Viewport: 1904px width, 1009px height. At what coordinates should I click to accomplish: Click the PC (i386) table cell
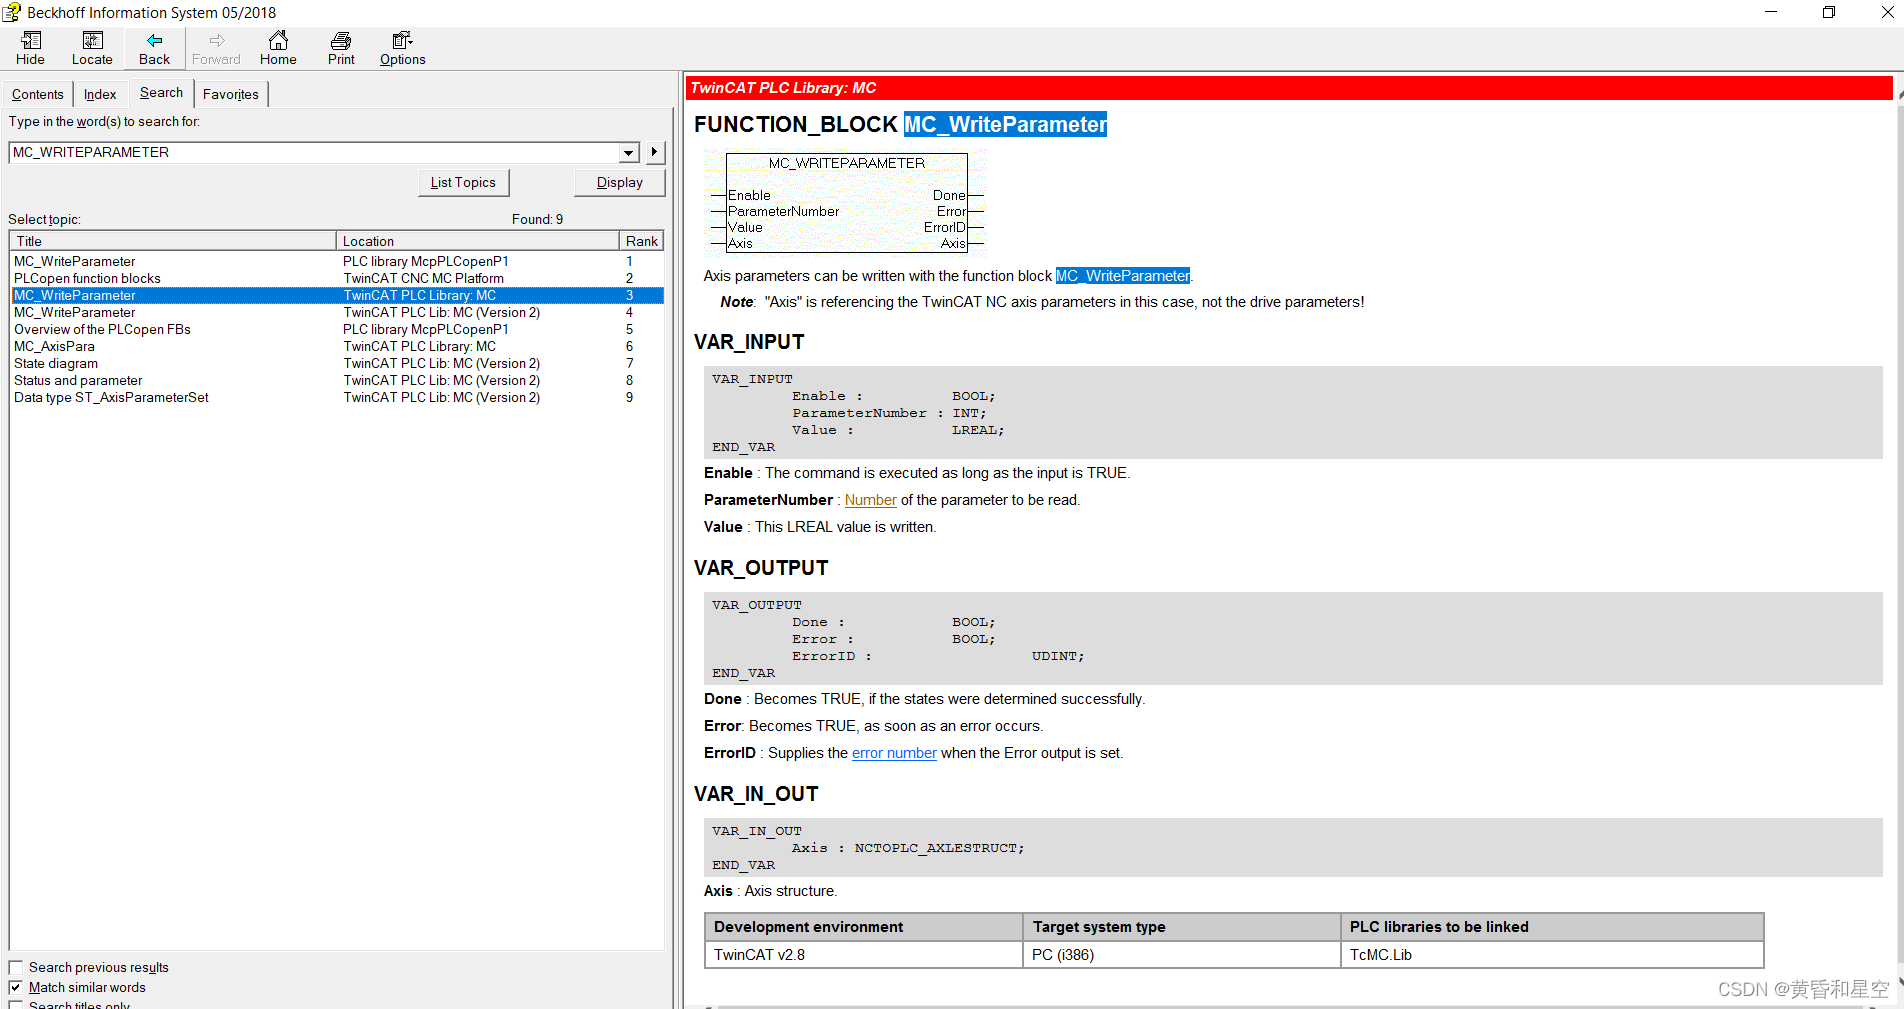point(1181,955)
